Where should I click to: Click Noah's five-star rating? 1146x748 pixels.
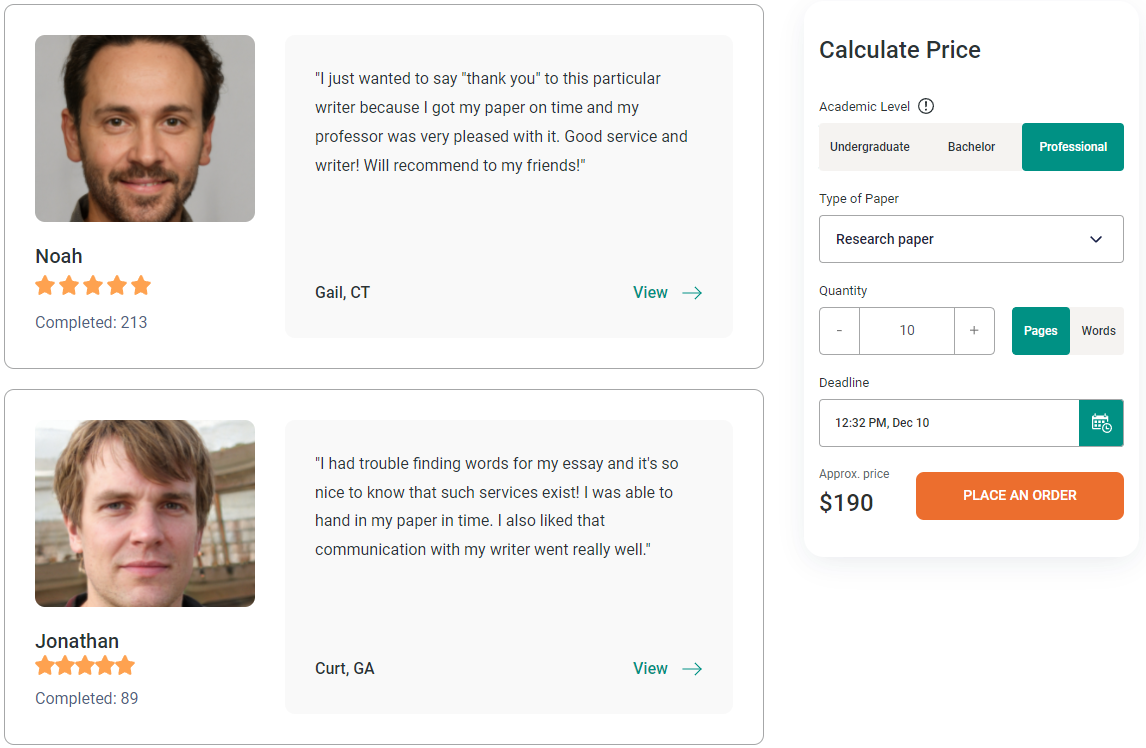[x=93, y=286]
